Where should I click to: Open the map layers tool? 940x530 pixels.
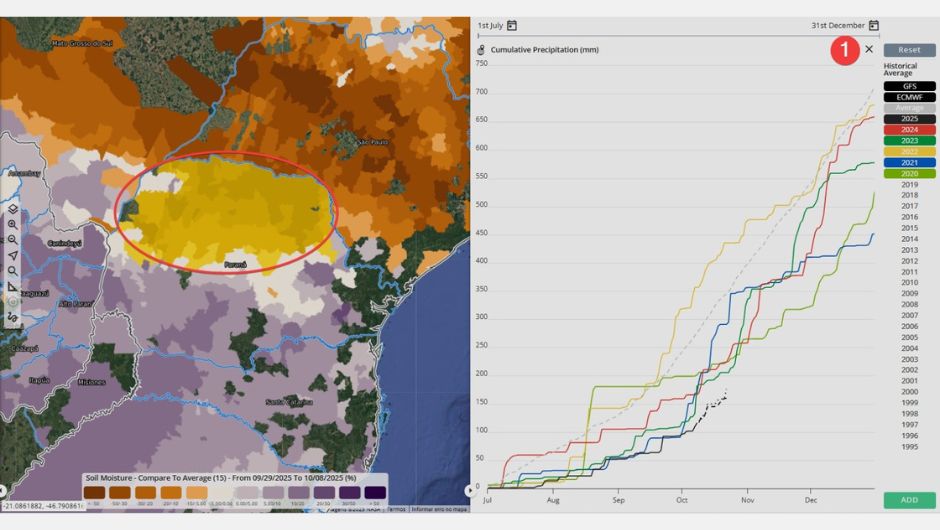(x=13, y=209)
